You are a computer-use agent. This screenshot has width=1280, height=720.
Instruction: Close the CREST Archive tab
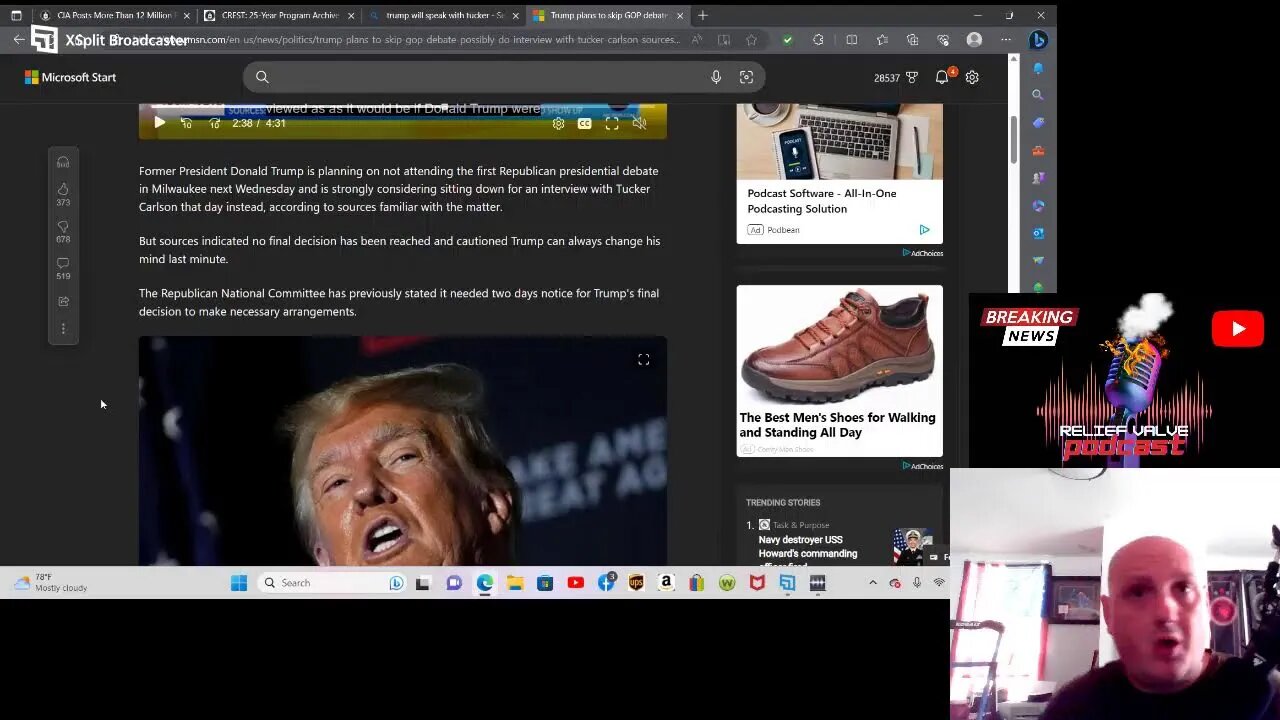[351, 16]
